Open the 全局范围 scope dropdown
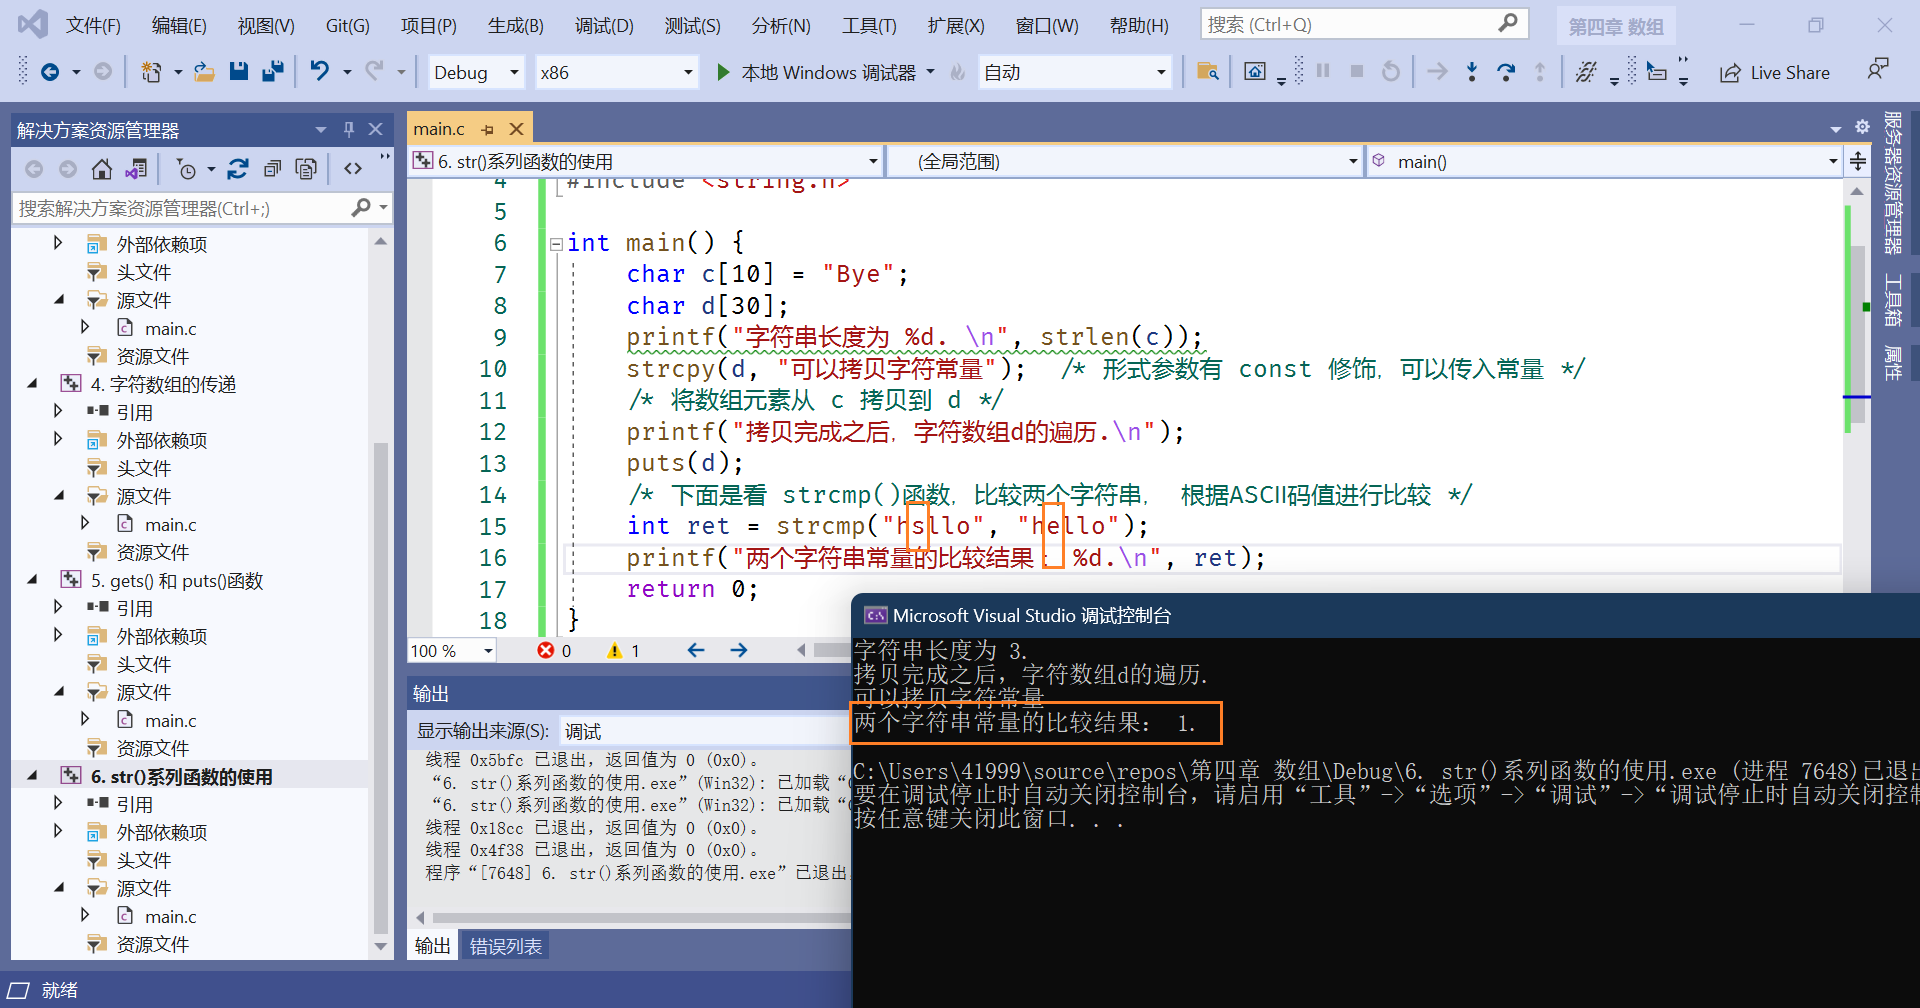1920x1008 pixels. 1124,161
